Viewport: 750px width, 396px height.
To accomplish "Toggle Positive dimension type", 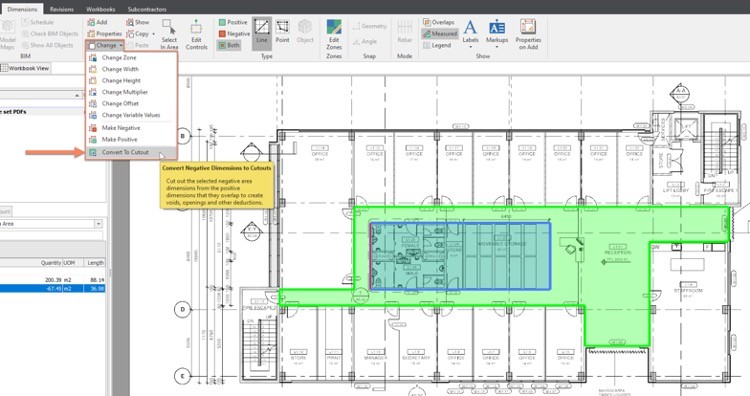I will [x=233, y=22].
